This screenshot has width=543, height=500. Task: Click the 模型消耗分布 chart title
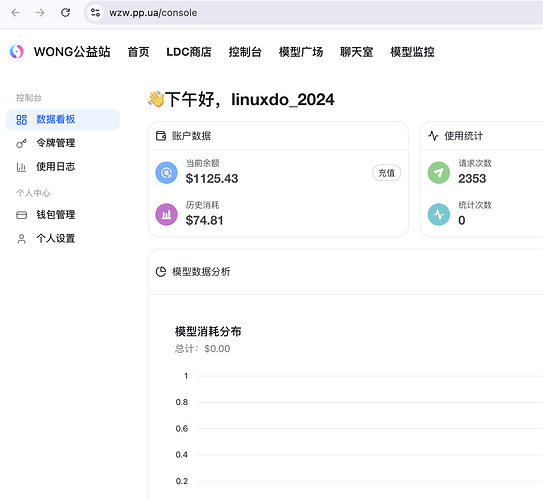click(x=208, y=331)
